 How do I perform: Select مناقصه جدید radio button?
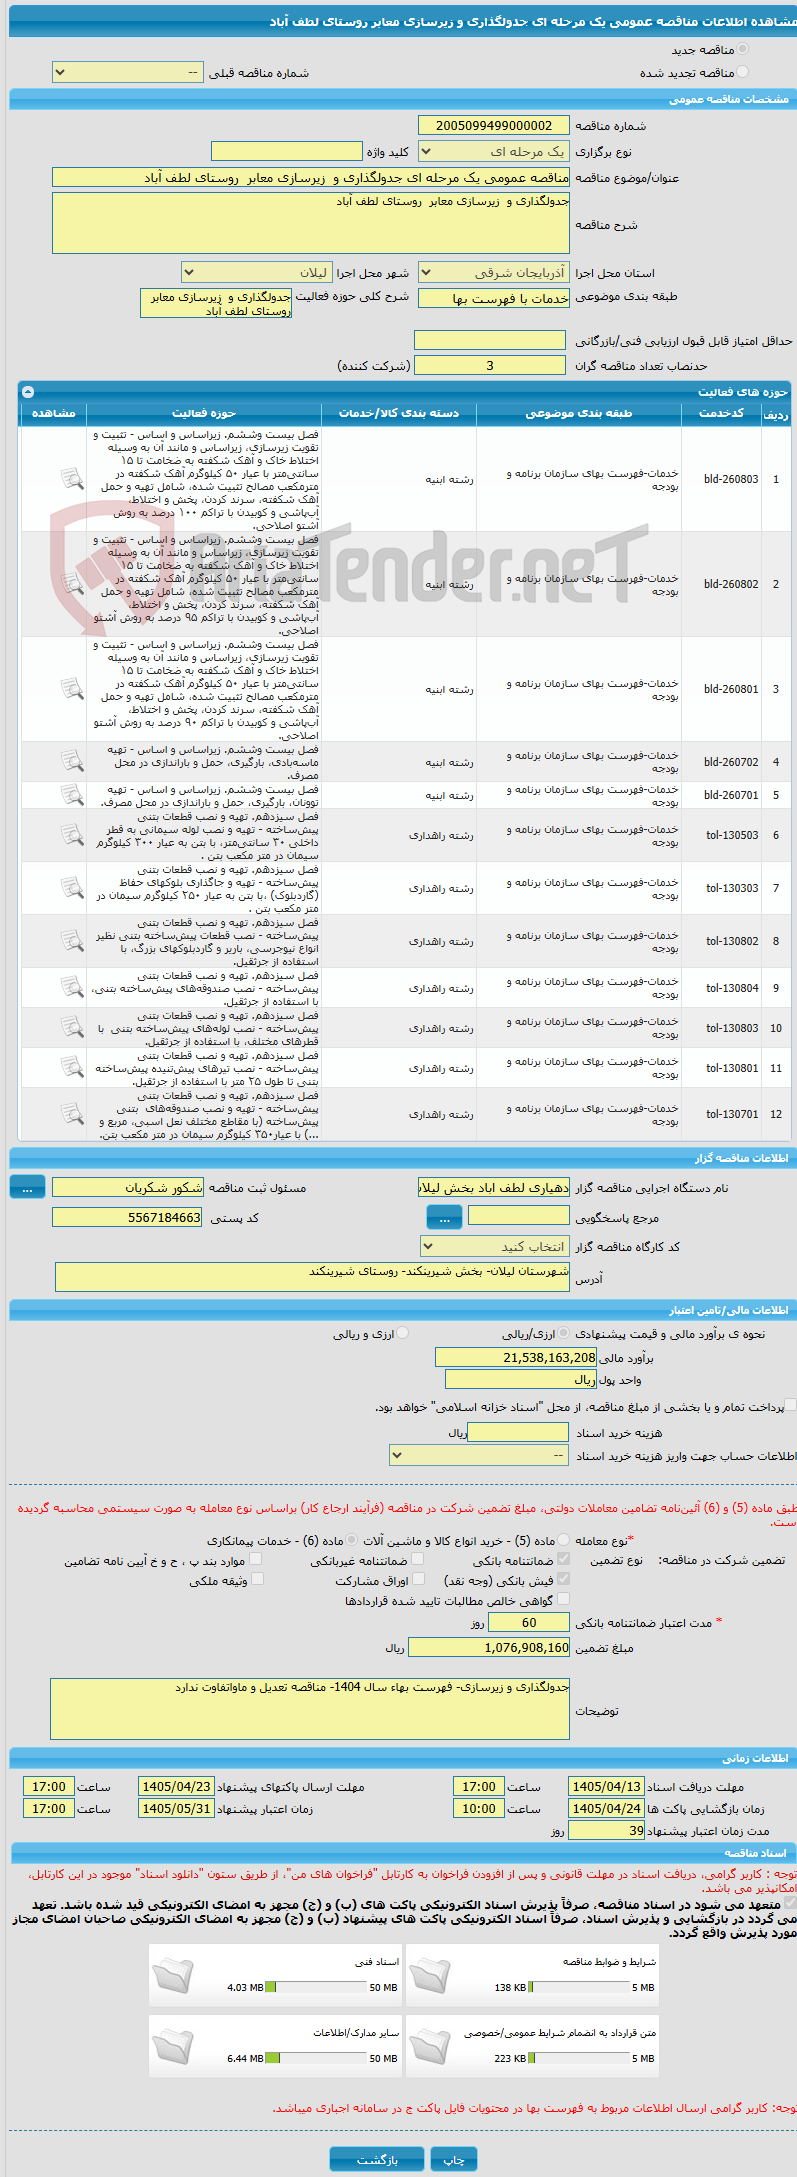pyautogui.click(x=742, y=49)
